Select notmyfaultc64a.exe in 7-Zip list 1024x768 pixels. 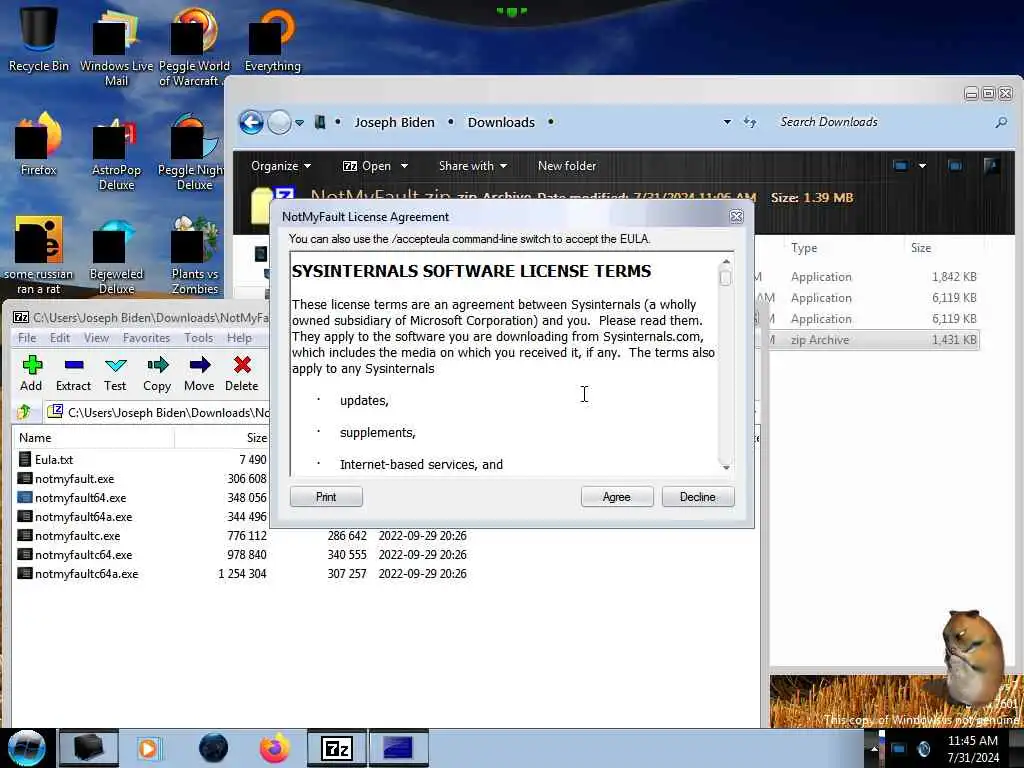pyautogui.click(x=86, y=574)
